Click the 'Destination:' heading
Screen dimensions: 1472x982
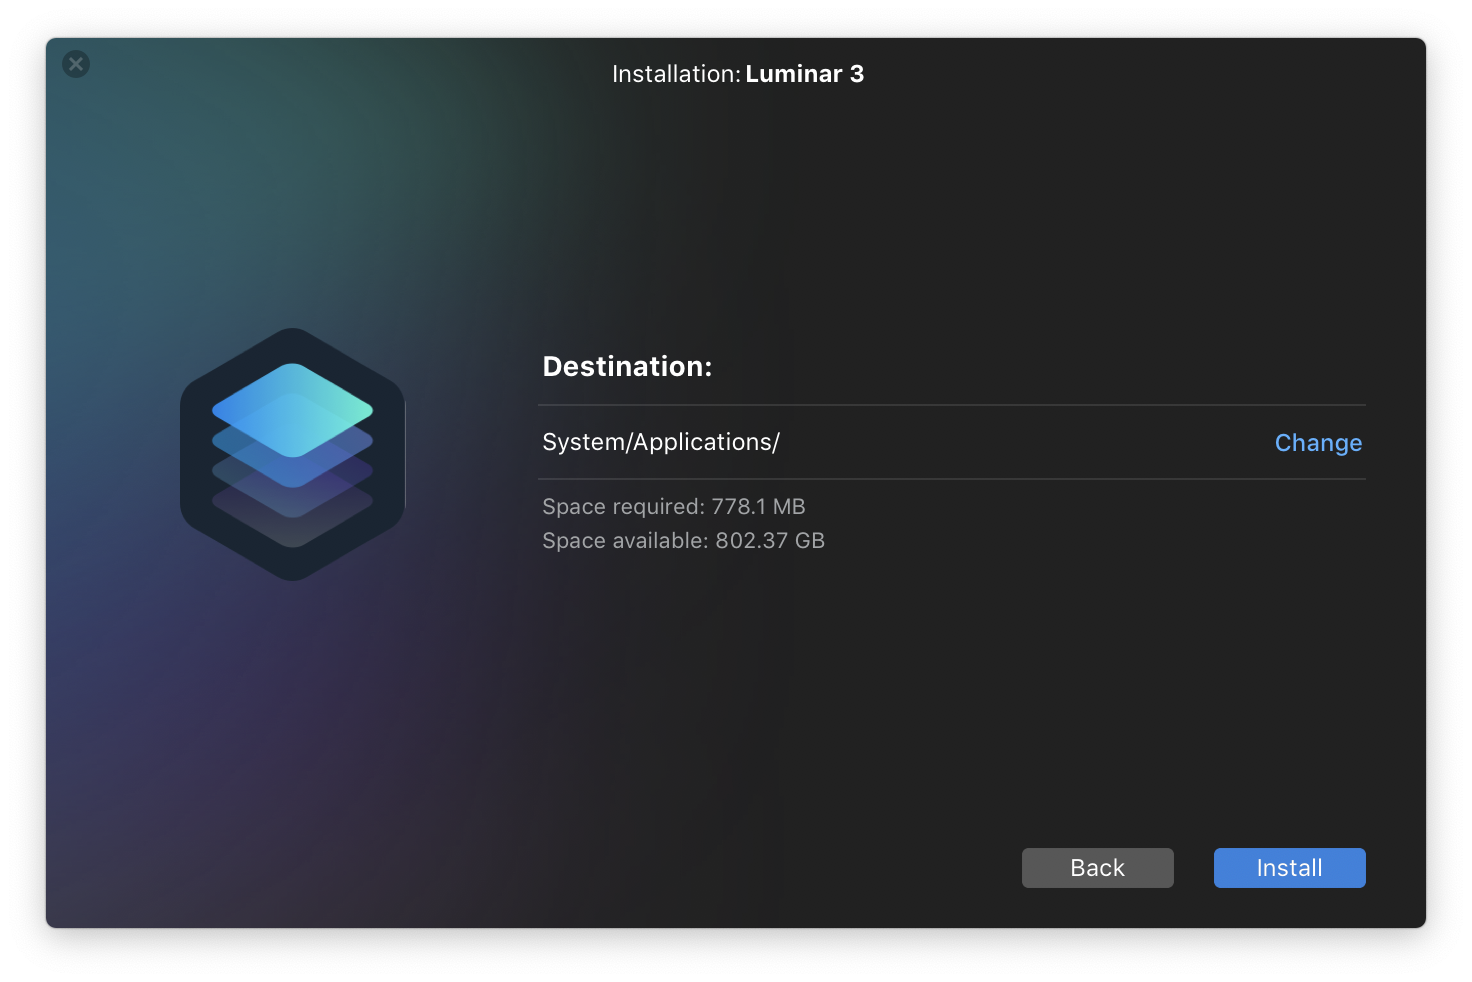pos(627,367)
